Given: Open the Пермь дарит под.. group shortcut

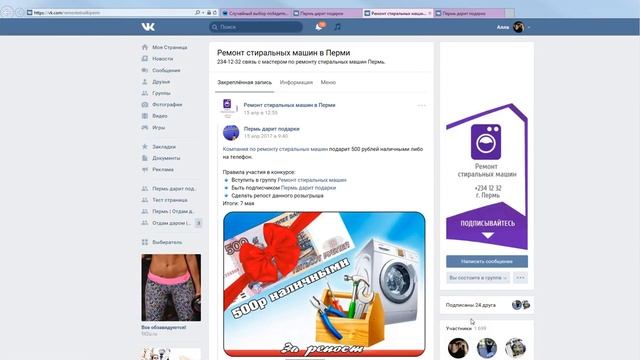Looking at the screenshot, I should (x=174, y=189).
